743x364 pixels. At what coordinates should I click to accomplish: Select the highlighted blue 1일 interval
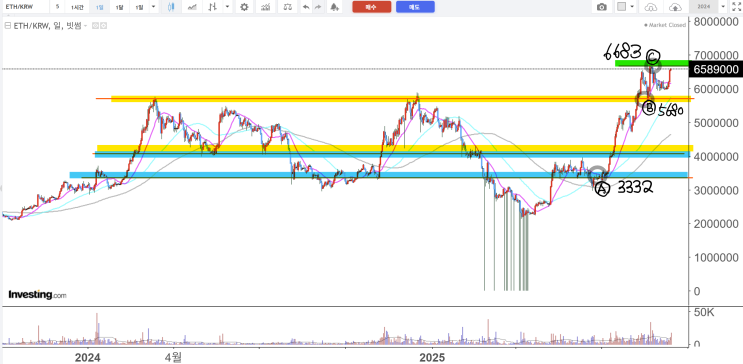(99, 7)
